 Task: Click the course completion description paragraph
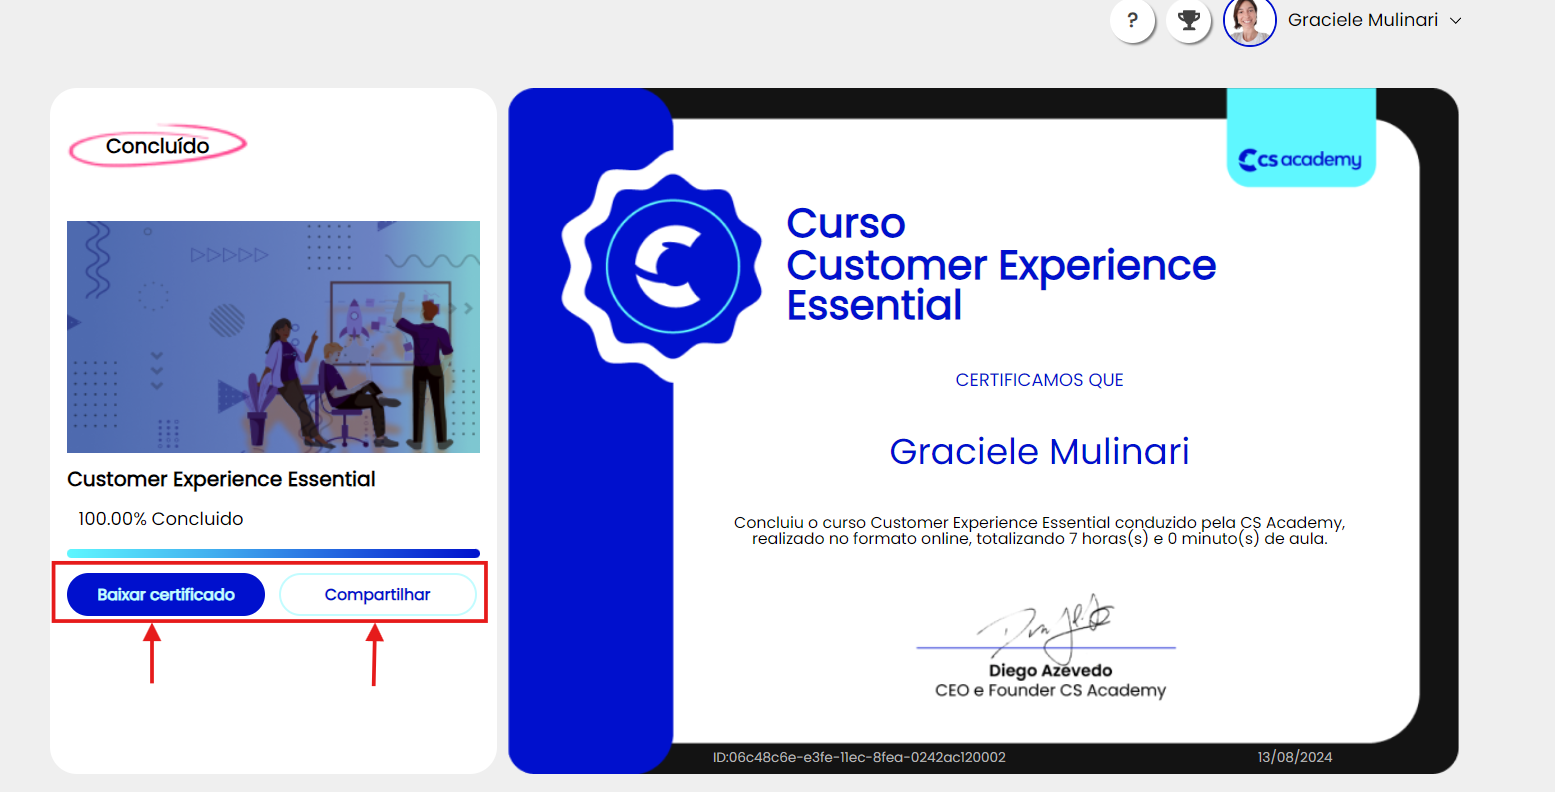click(1040, 530)
